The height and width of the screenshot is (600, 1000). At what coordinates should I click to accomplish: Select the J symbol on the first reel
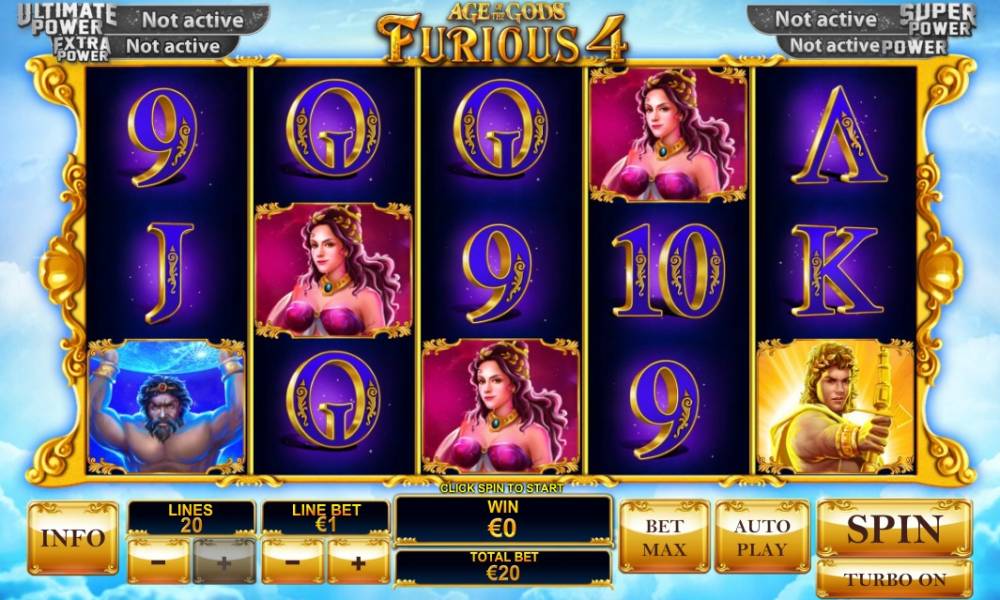point(168,272)
